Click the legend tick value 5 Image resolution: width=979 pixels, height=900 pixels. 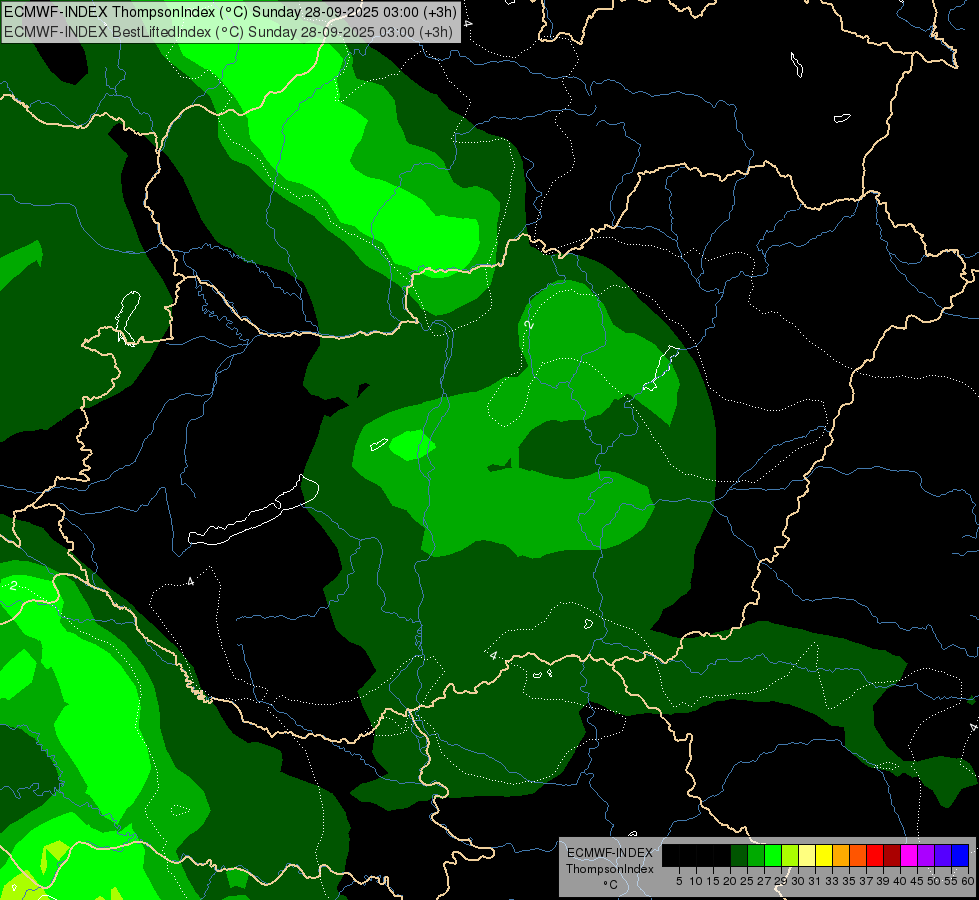(x=679, y=881)
